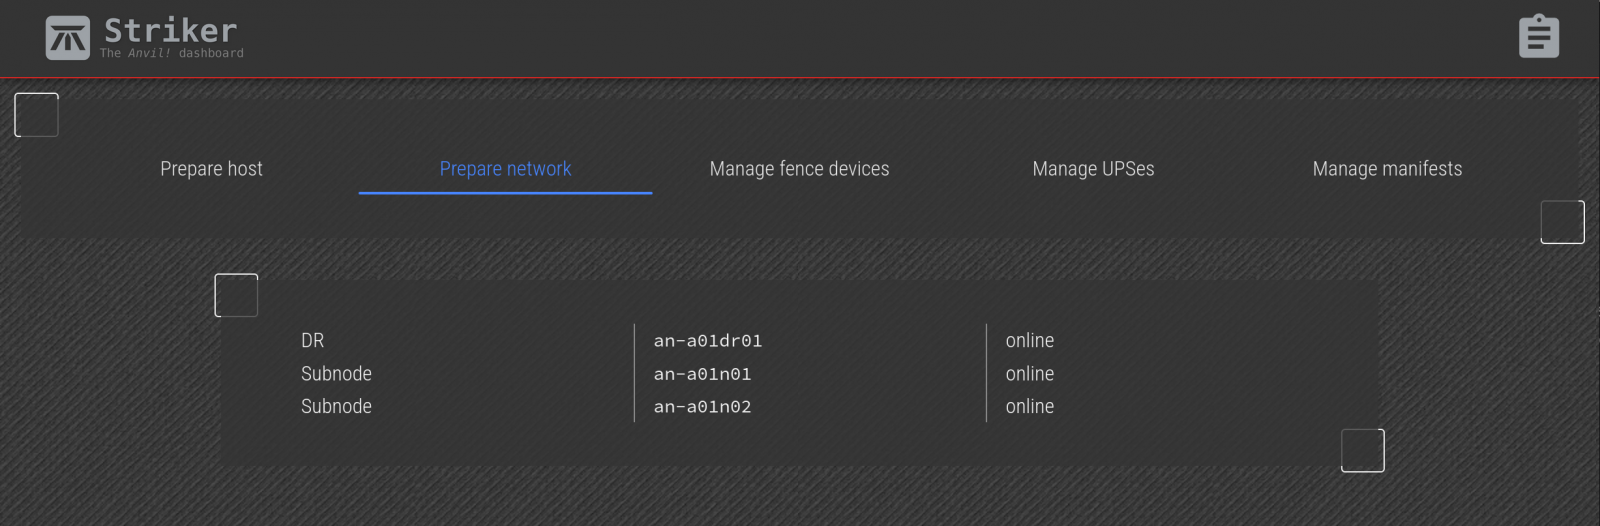Screen dimensions: 1600x526
Task: Go to the Manage UPSes tab
Action: 1093,169
